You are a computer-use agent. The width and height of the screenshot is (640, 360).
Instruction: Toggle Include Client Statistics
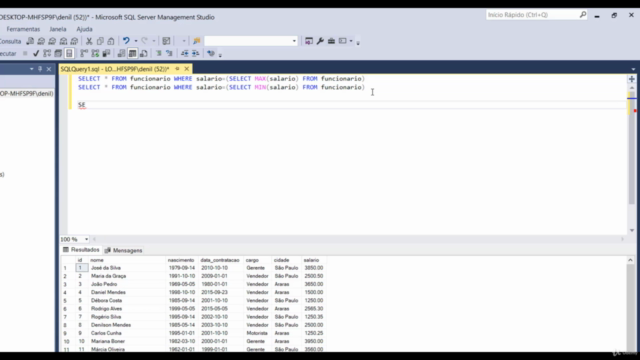tap(106, 53)
